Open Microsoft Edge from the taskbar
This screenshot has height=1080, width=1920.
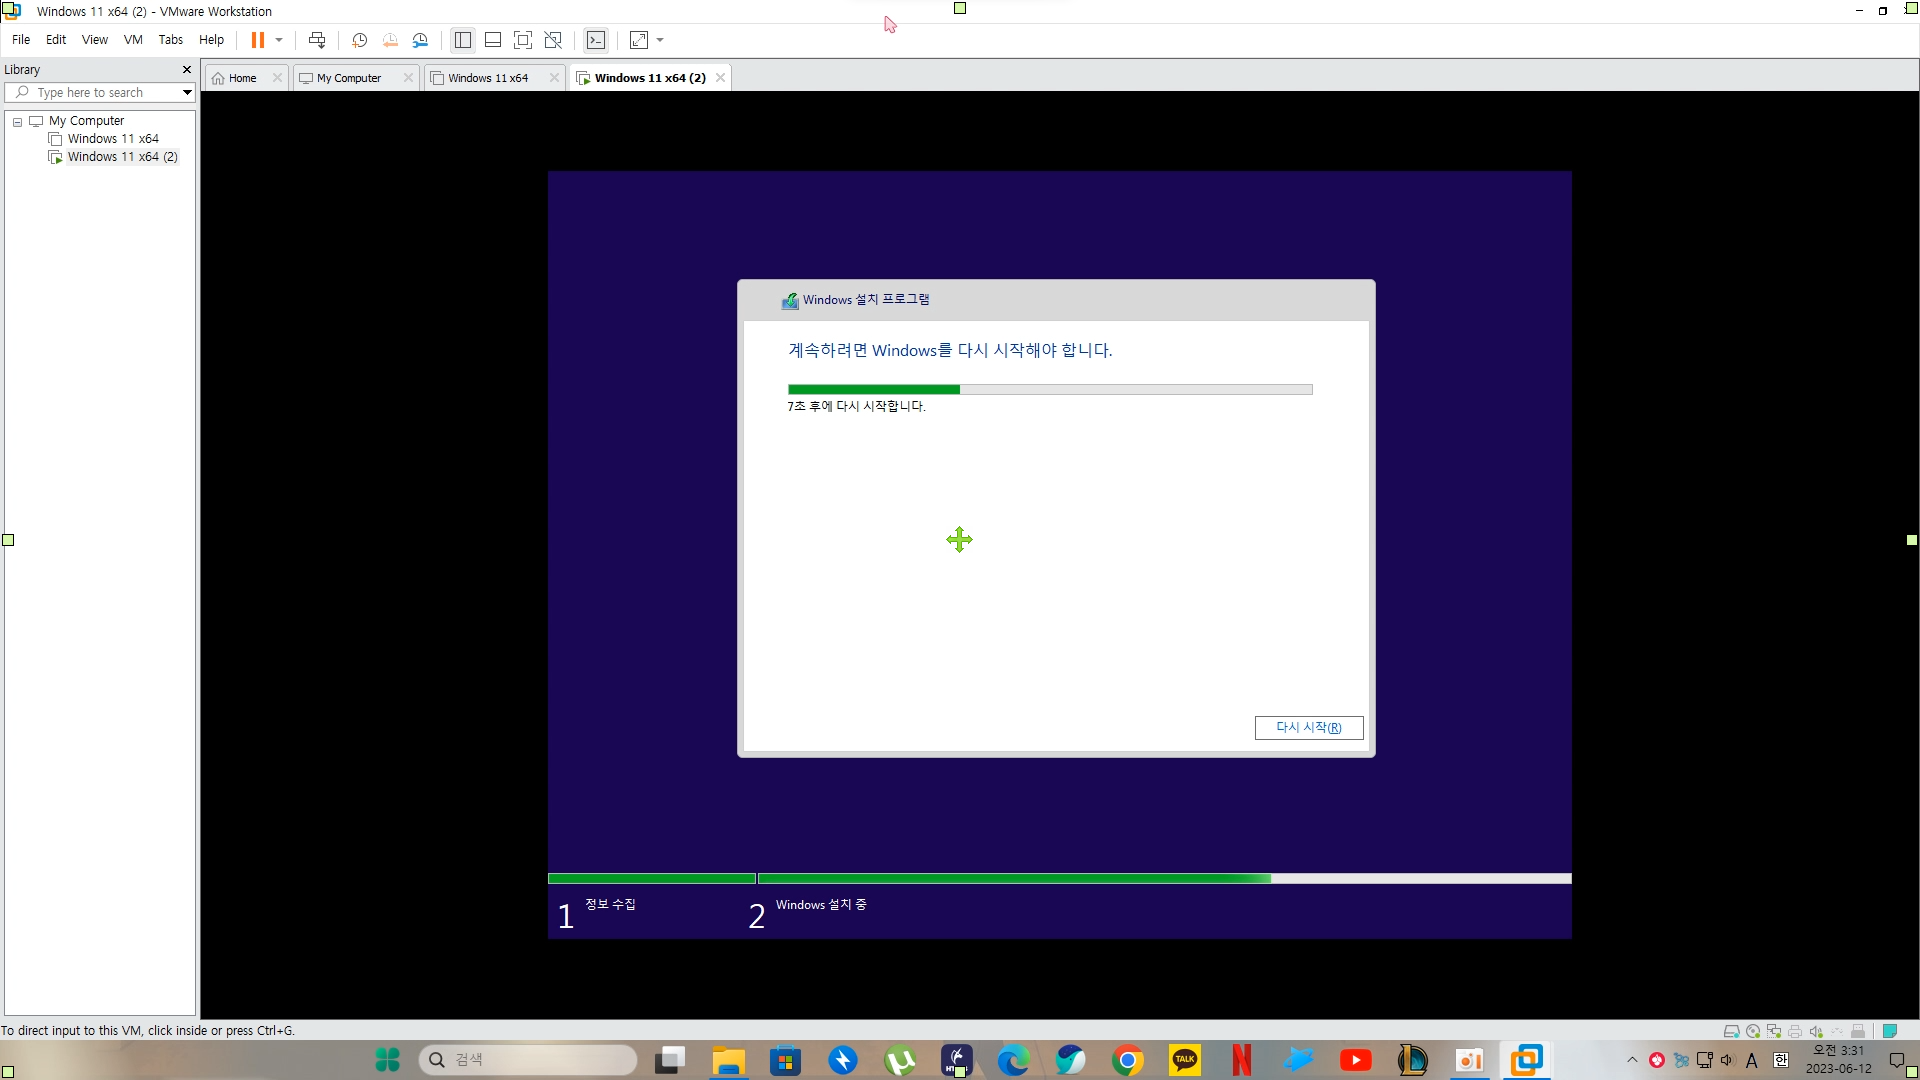coord(1013,1060)
